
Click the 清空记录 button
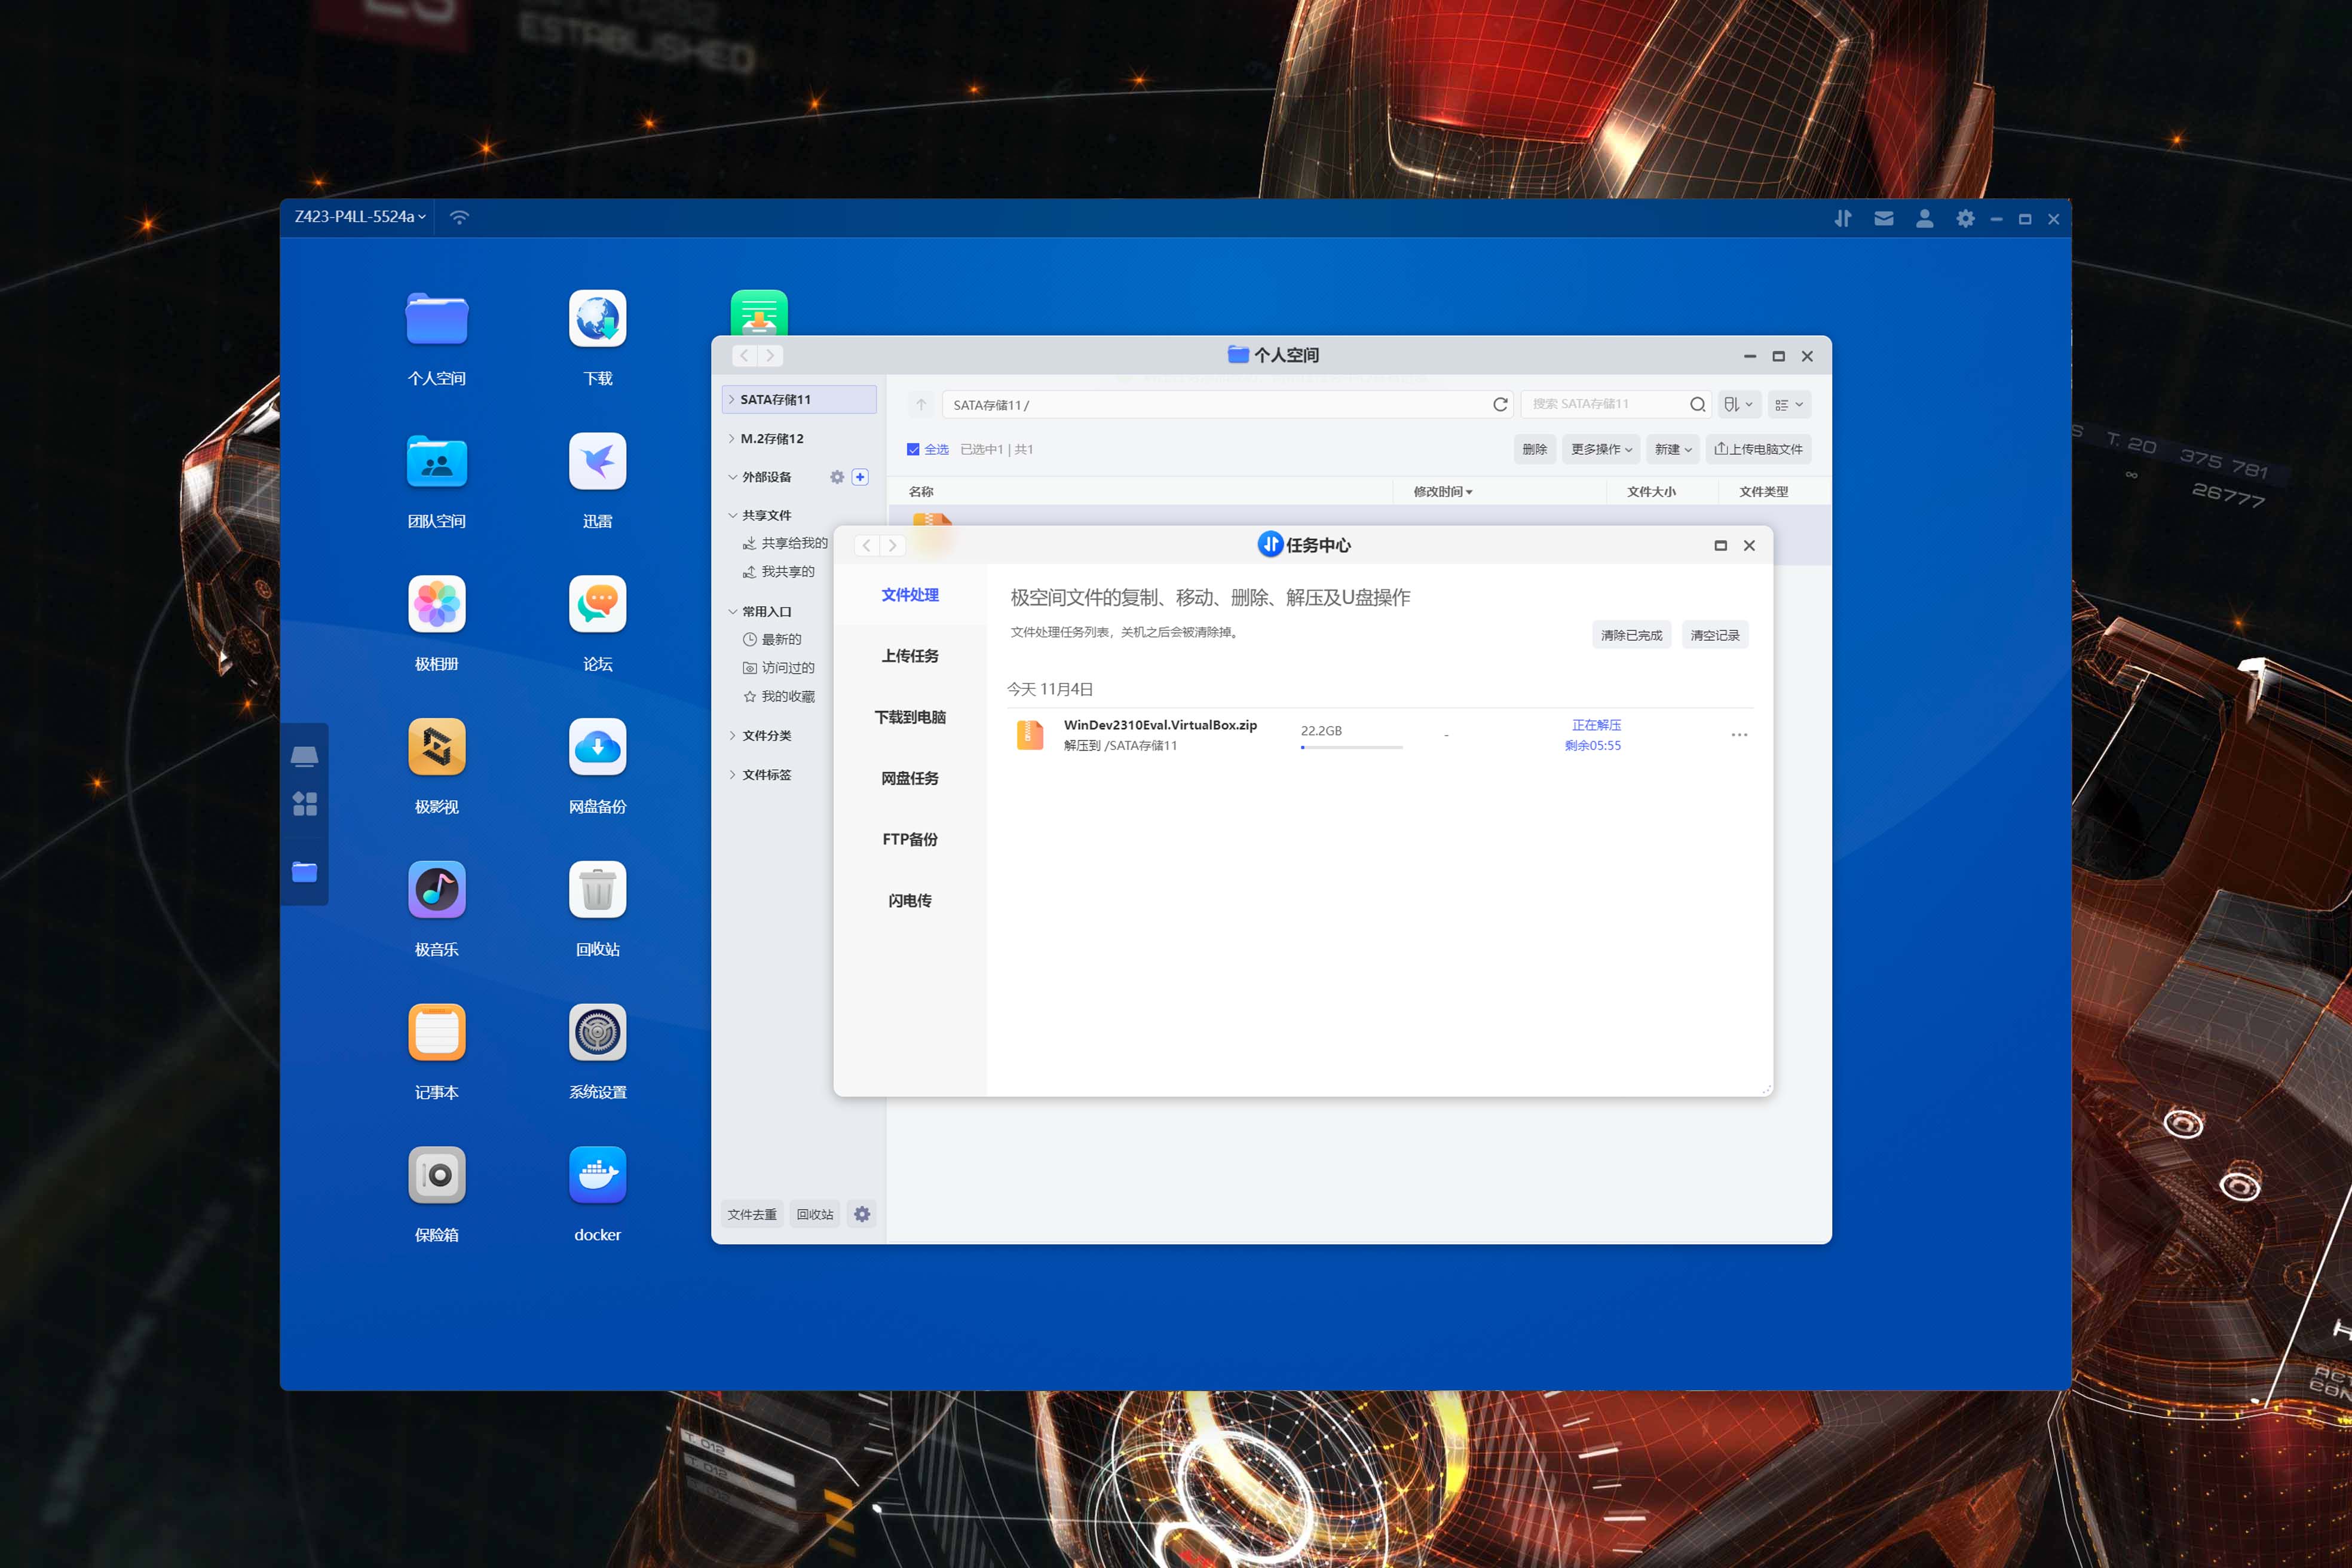coord(1714,635)
